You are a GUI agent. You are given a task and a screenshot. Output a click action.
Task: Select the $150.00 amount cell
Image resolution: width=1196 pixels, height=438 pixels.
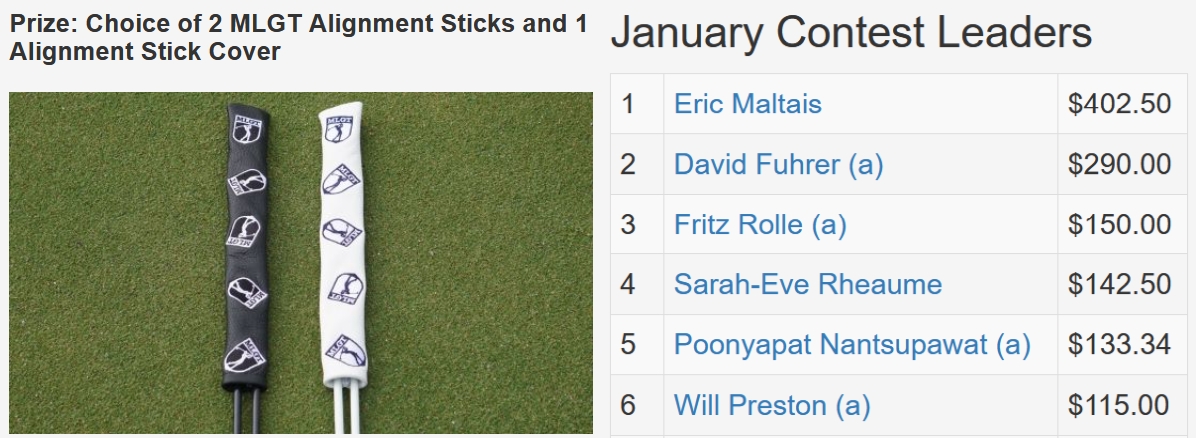coord(1119,224)
